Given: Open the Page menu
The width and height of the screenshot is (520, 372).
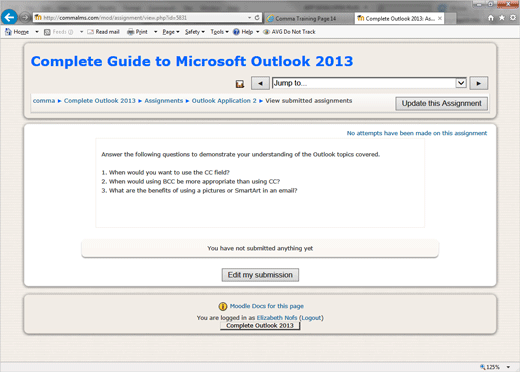Looking at the screenshot, I should (x=171, y=32).
